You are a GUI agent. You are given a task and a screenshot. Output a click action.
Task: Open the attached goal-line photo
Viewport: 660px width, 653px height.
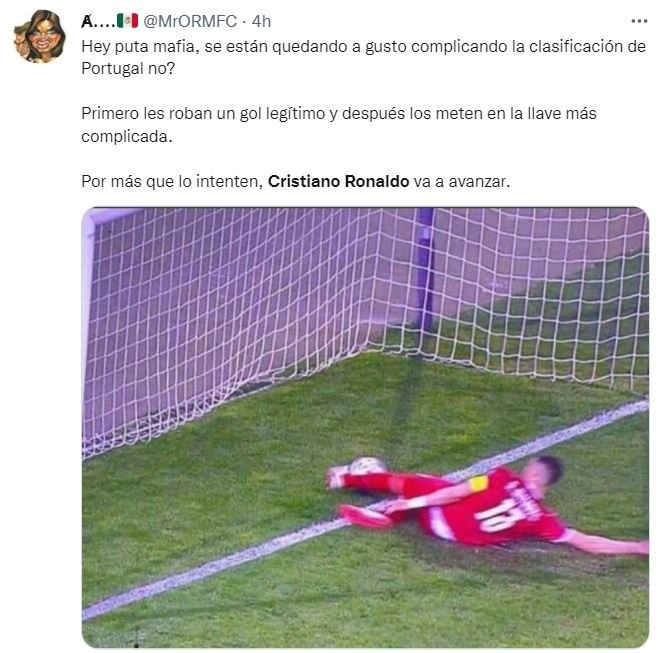[x=365, y=427]
